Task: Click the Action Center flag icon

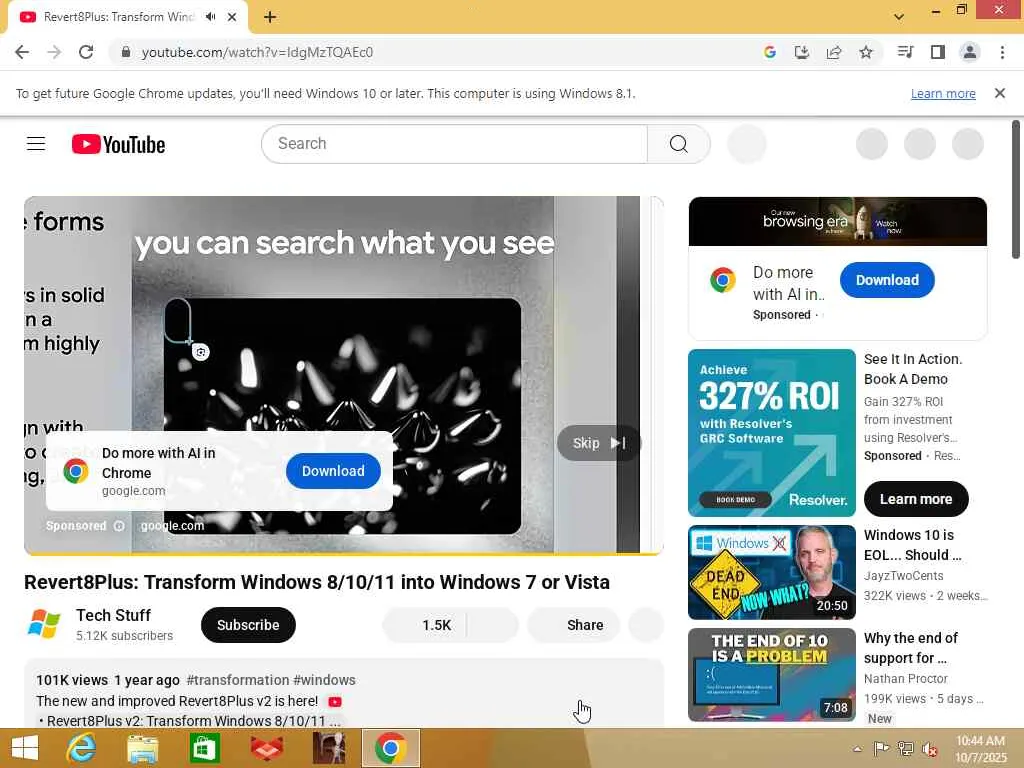Action: [881, 749]
